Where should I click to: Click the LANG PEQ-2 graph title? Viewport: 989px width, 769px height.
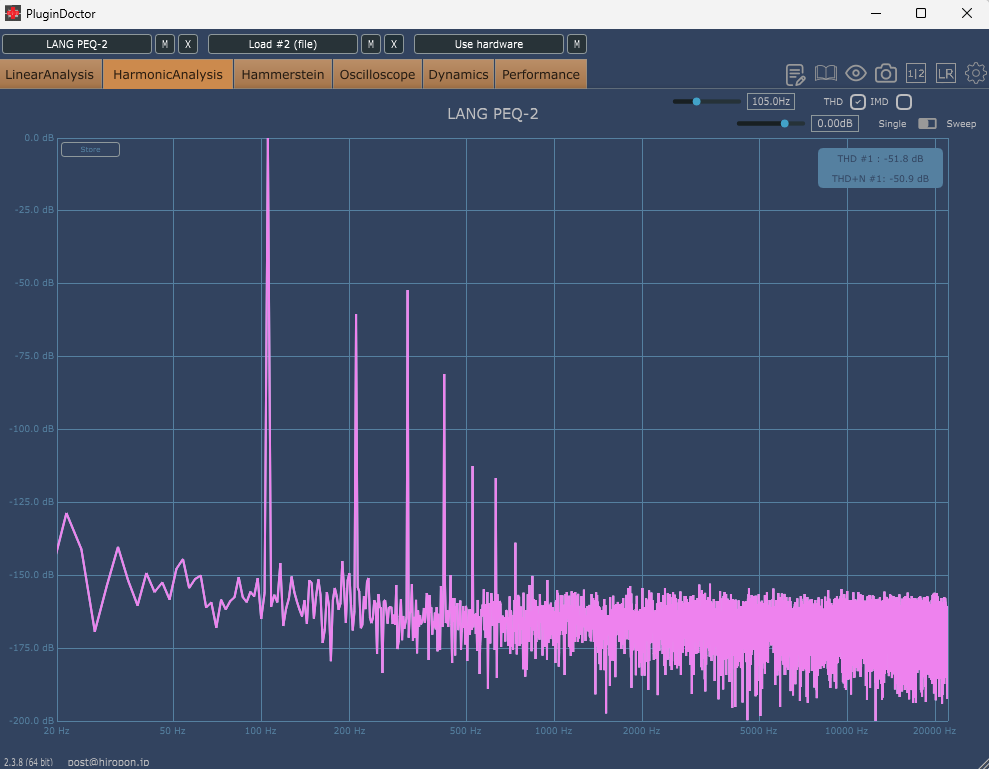[493, 114]
